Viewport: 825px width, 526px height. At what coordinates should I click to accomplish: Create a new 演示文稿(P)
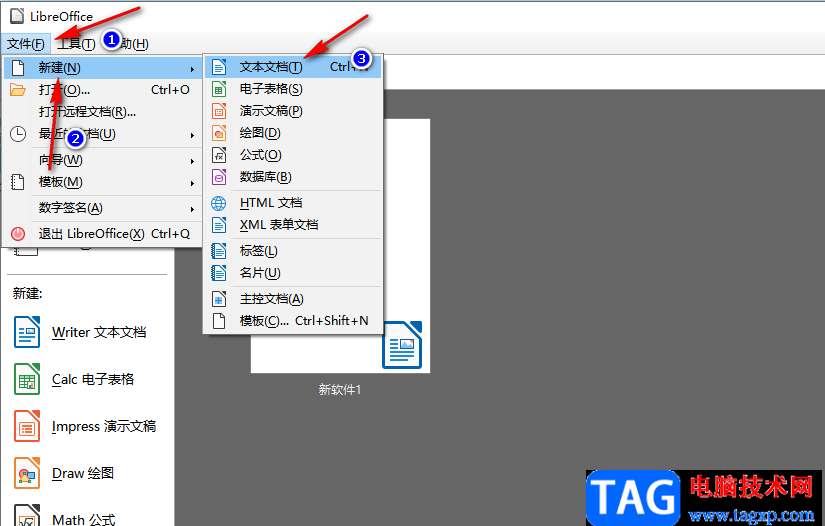(x=293, y=111)
